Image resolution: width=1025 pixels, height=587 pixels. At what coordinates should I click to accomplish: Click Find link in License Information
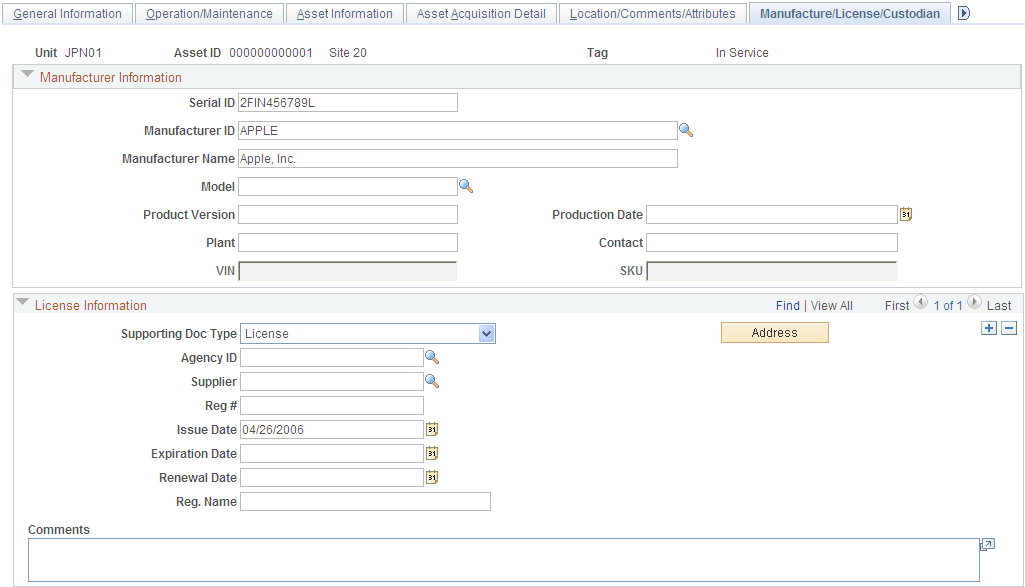pyautogui.click(x=788, y=306)
